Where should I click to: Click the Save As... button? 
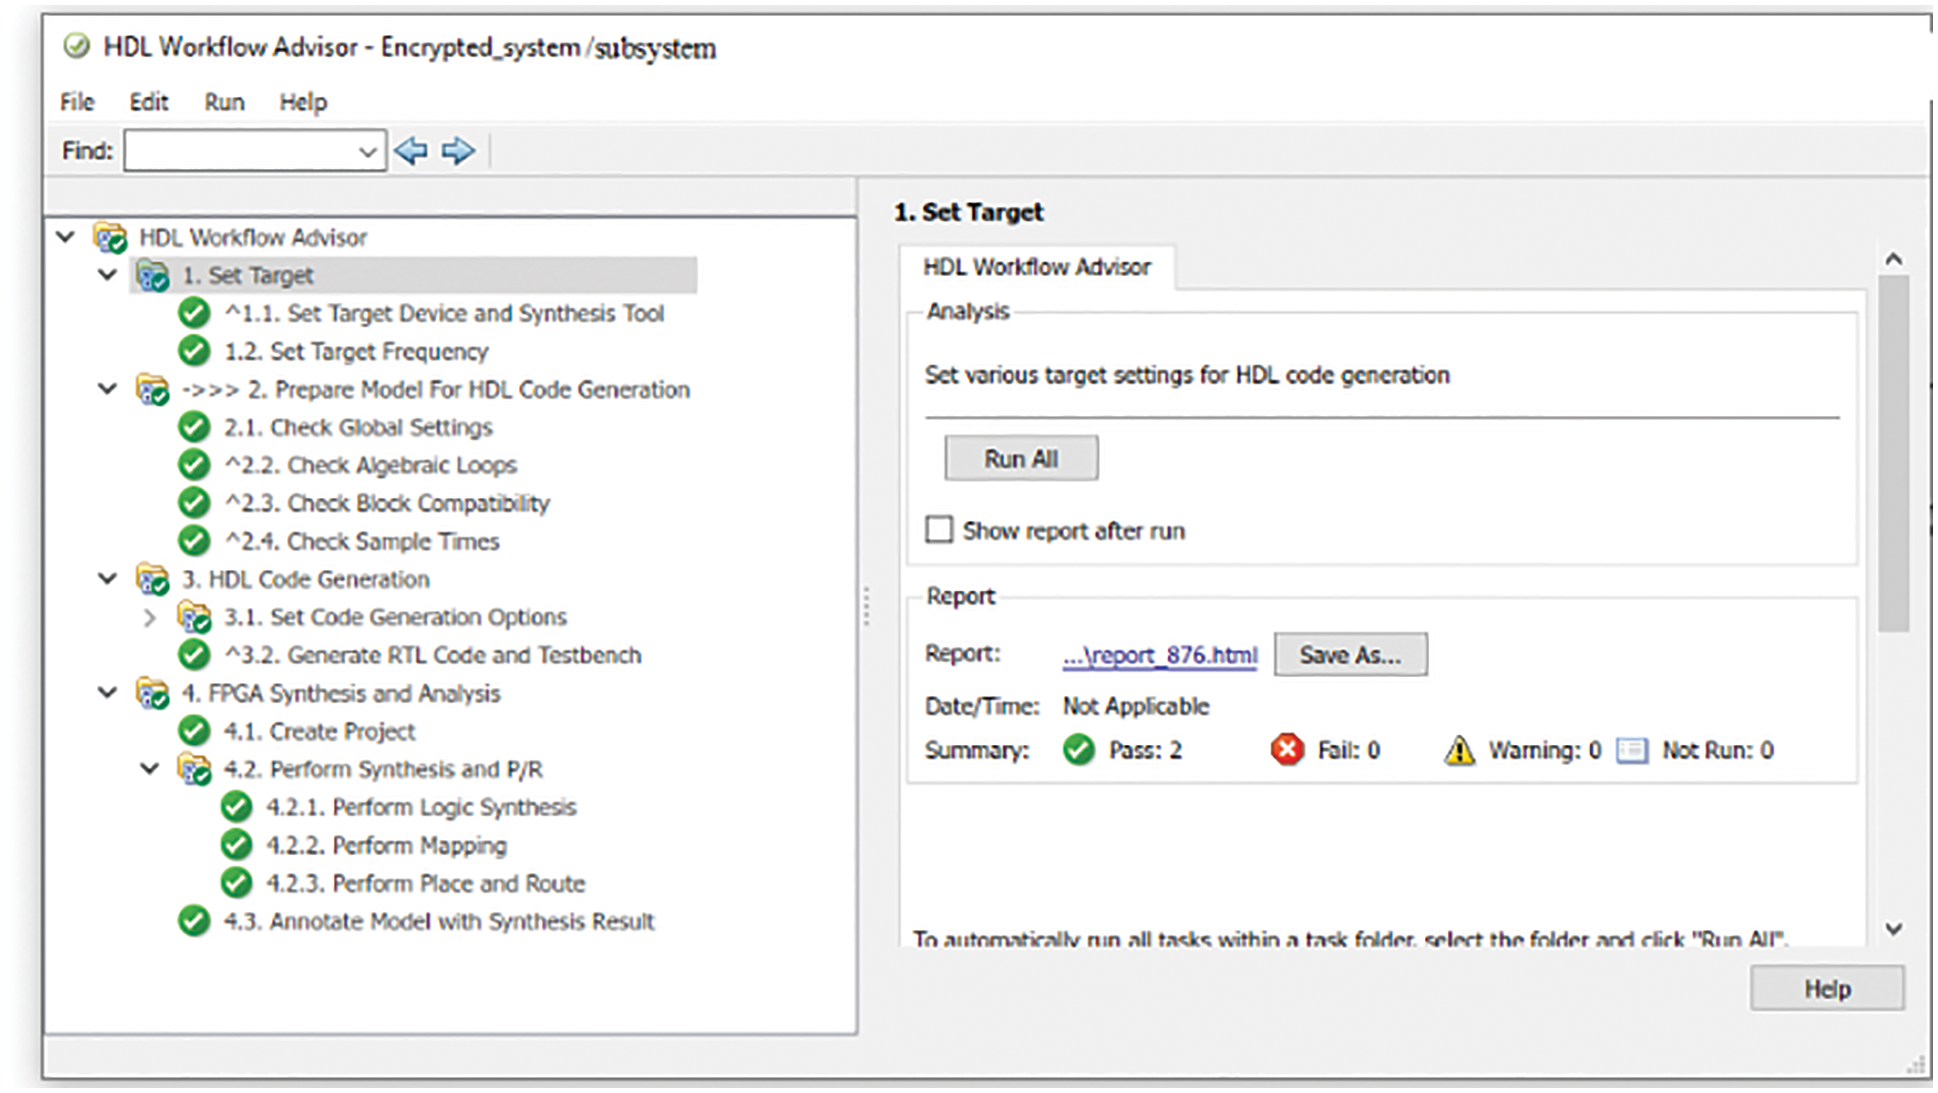pyautogui.click(x=1350, y=655)
